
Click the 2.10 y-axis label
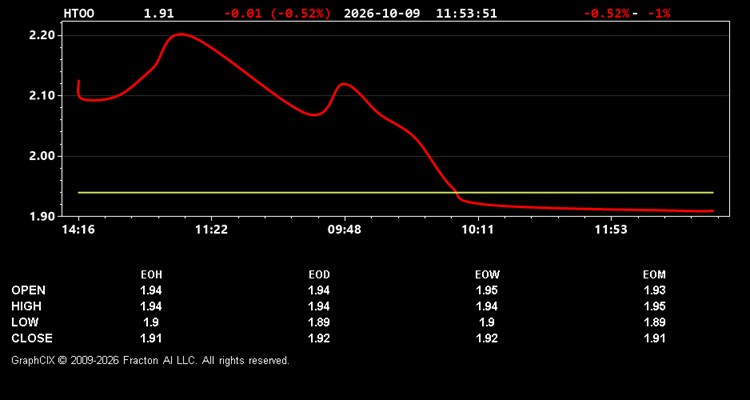pyautogui.click(x=44, y=96)
